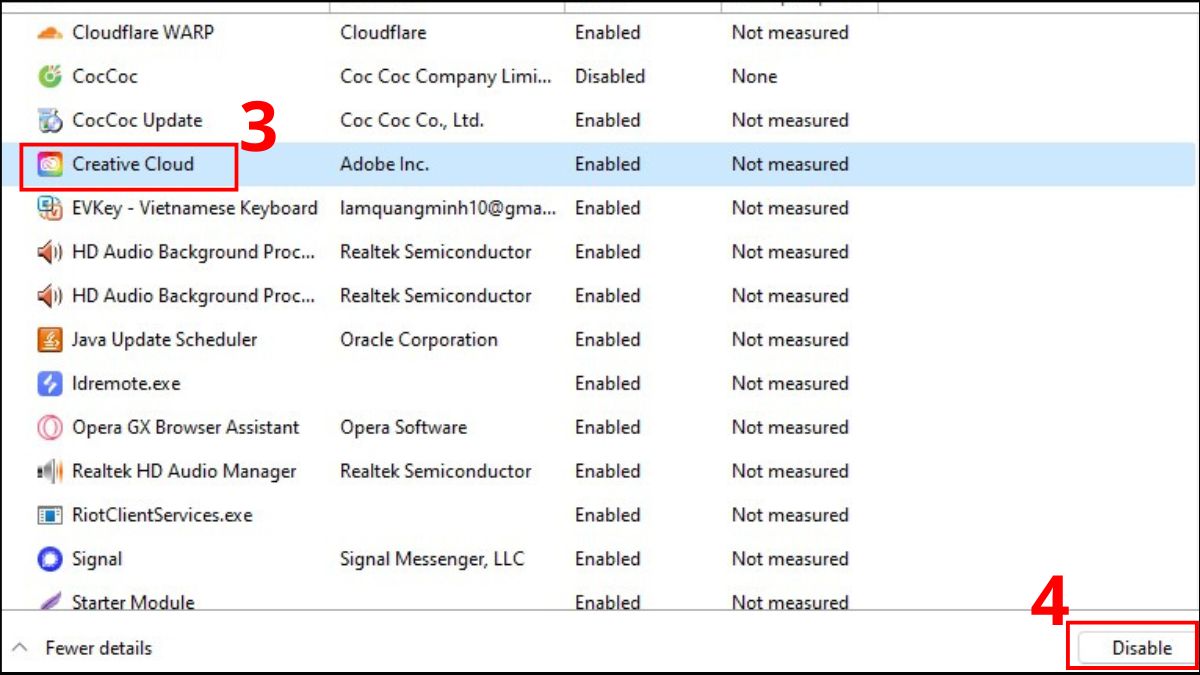Click the ldremote.exe icon
This screenshot has height=675, width=1200.
(x=49, y=384)
